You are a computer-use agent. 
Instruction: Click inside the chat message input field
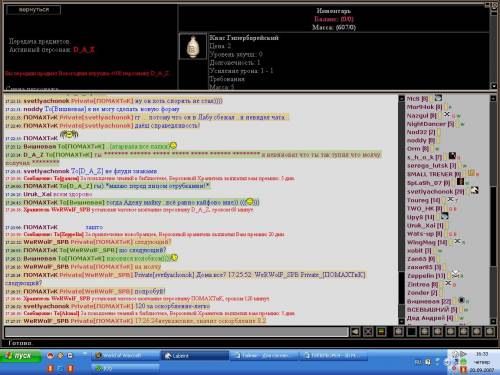tap(176, 332)
